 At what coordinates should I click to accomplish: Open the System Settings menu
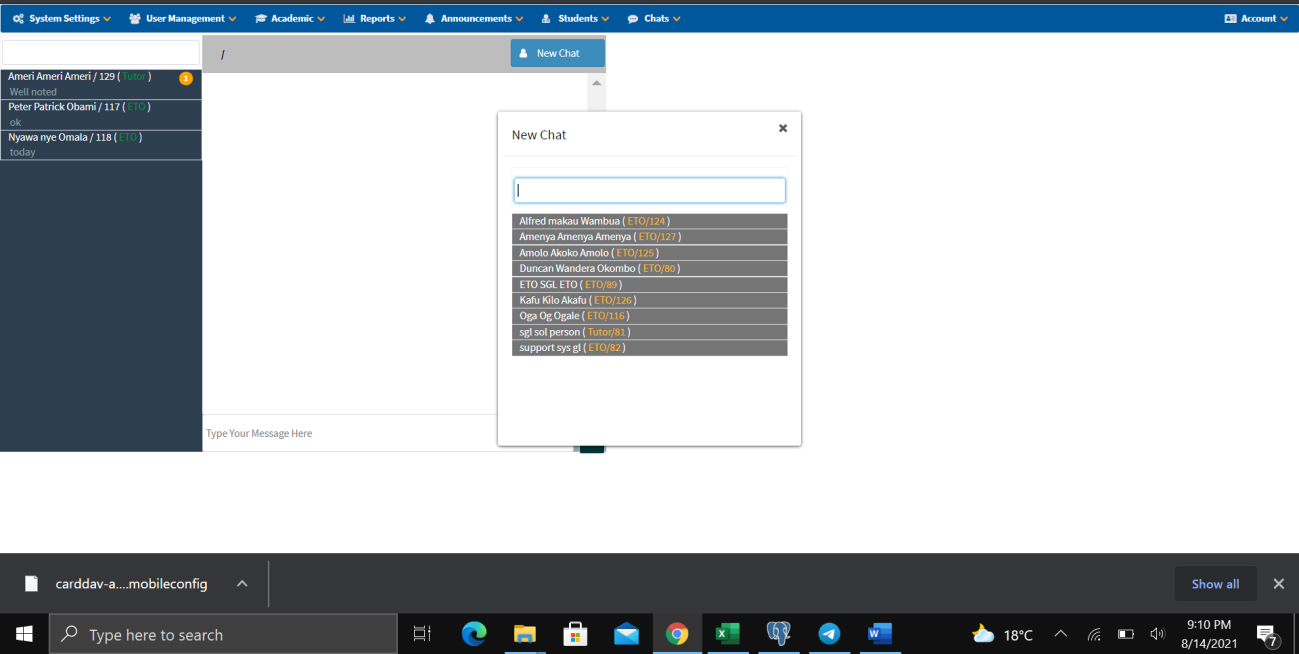(x=59, y=17)
